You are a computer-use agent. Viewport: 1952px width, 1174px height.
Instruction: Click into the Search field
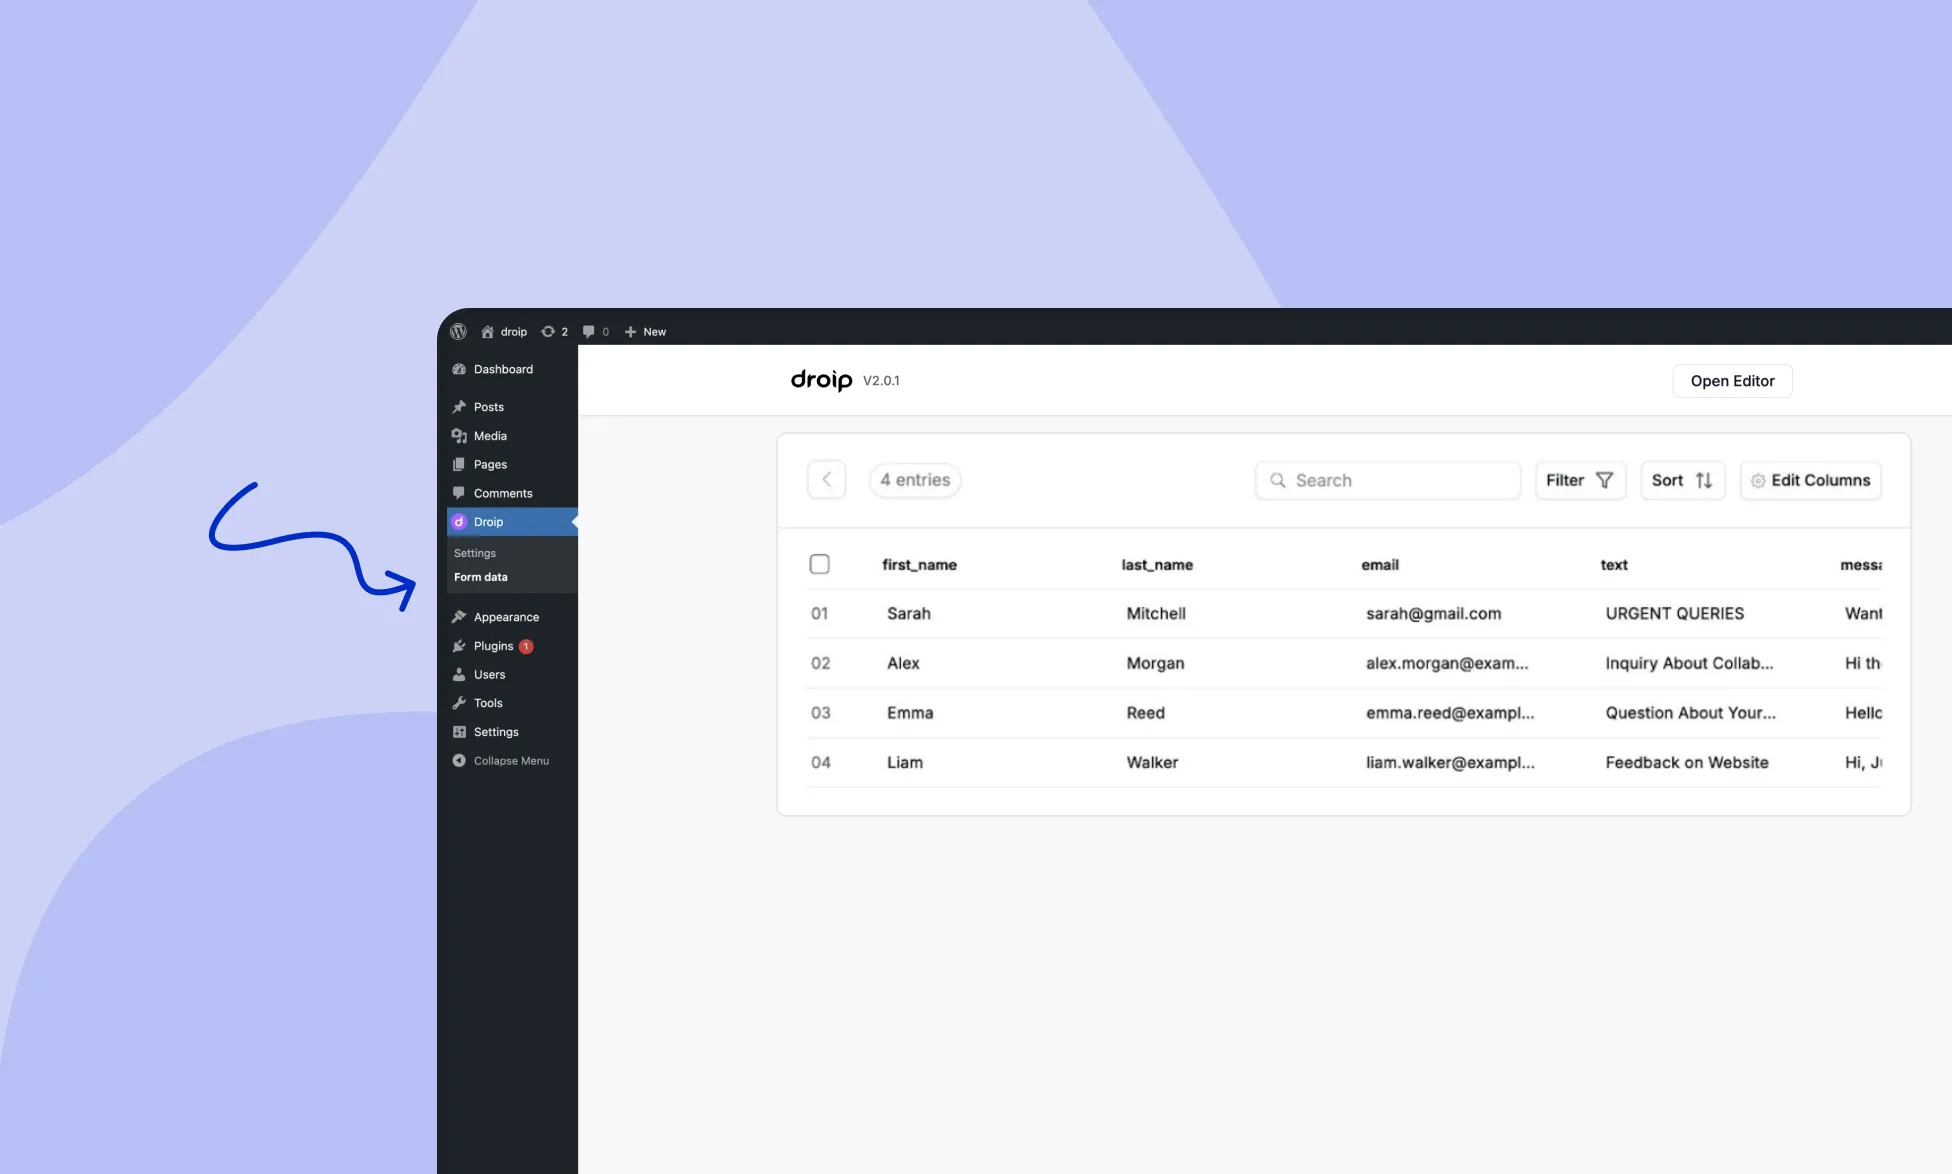pyautogui.click(x=1388, y=480)
